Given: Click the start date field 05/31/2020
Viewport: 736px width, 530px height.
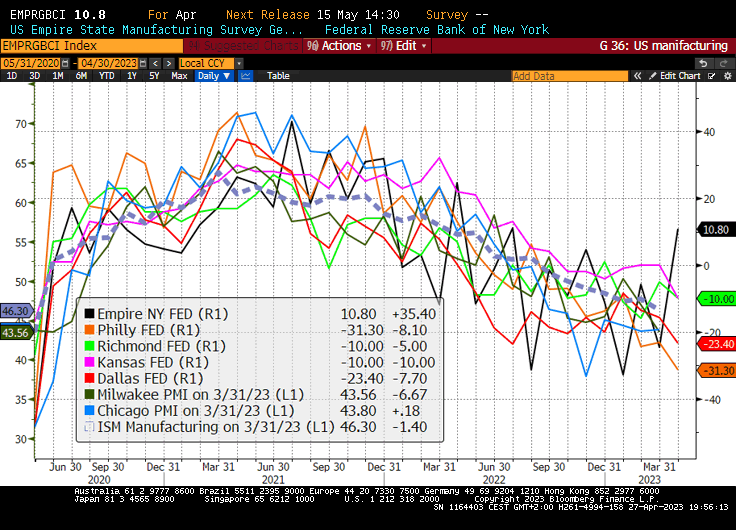Looking at the screenshot, I should coord(31,63).
